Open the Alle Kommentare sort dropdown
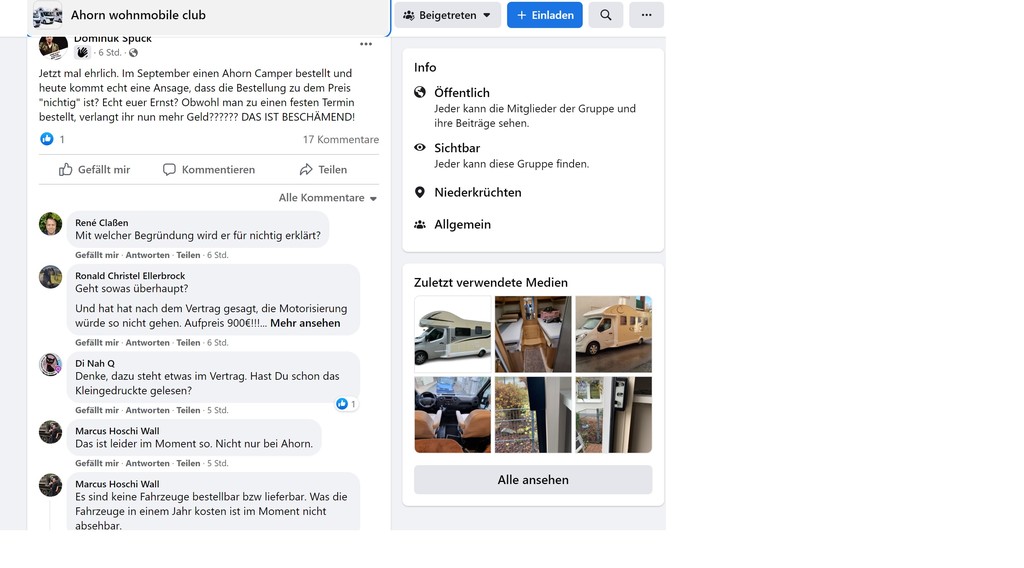The height and width of the screenshot is (568, 1024). [x=328, y=198]
